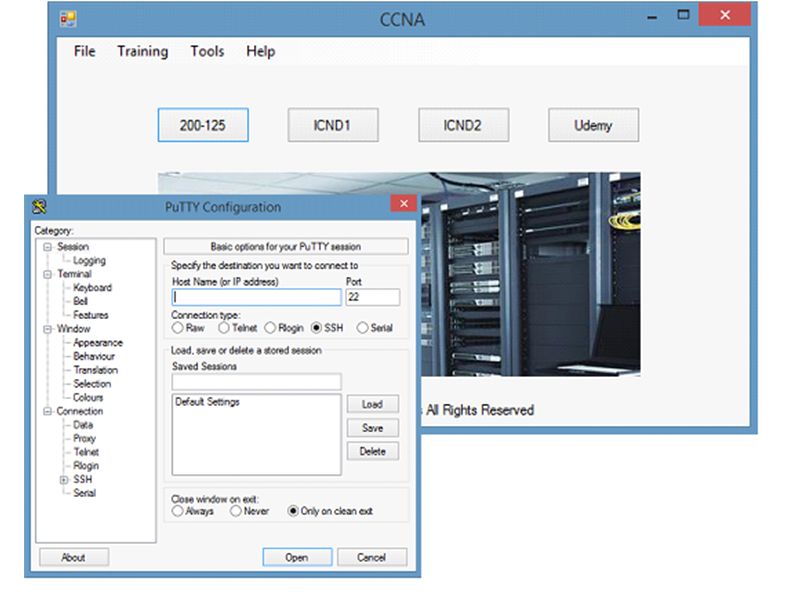Select Window category in tree
Viewport: 800px width, 600px height.
tap(73, 329)
